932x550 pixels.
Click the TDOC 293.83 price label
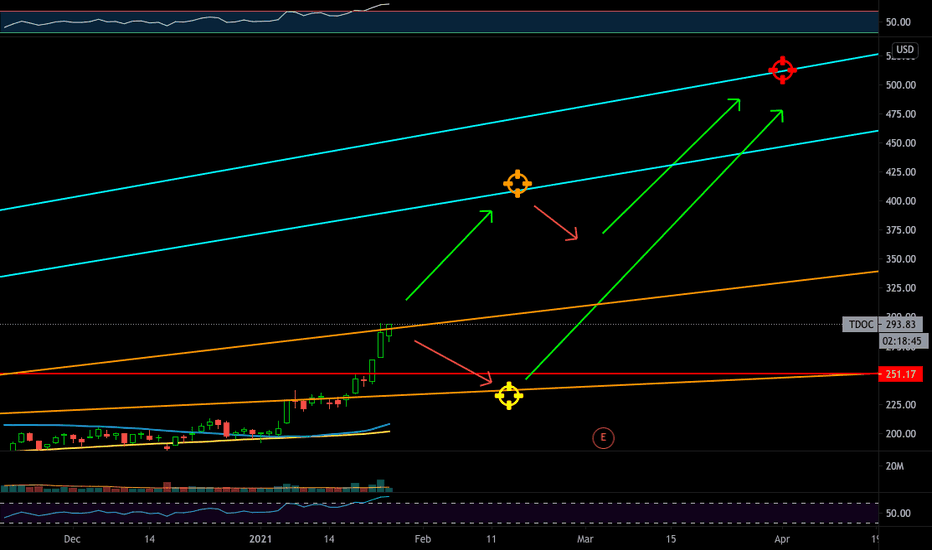(x=883, y=325)
